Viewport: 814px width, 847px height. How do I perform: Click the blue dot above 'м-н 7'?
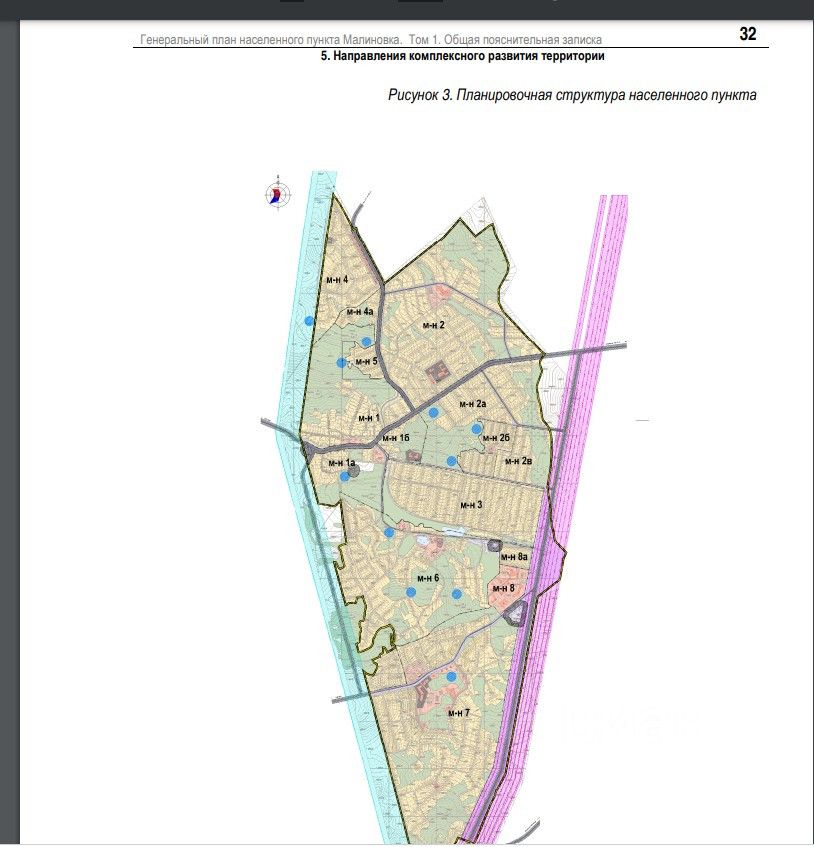[451, 677]
